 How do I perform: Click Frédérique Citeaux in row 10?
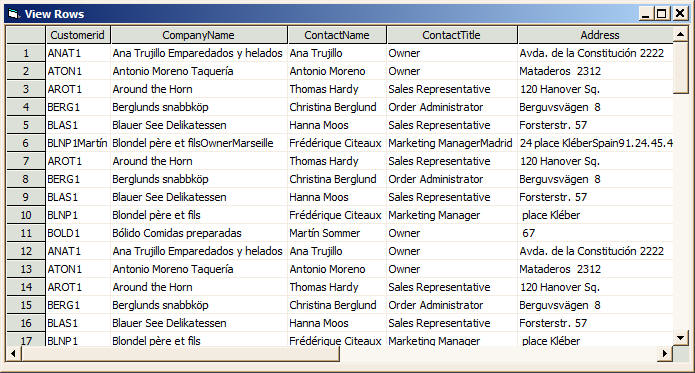(x=337, y=215)
